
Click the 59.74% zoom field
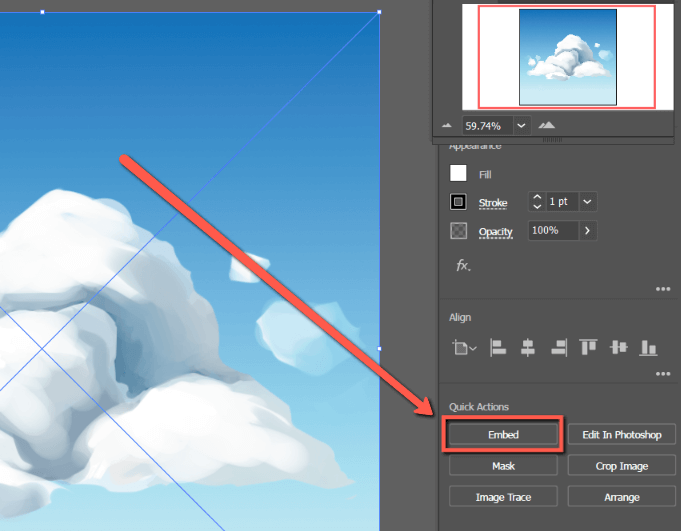(487, 126)
